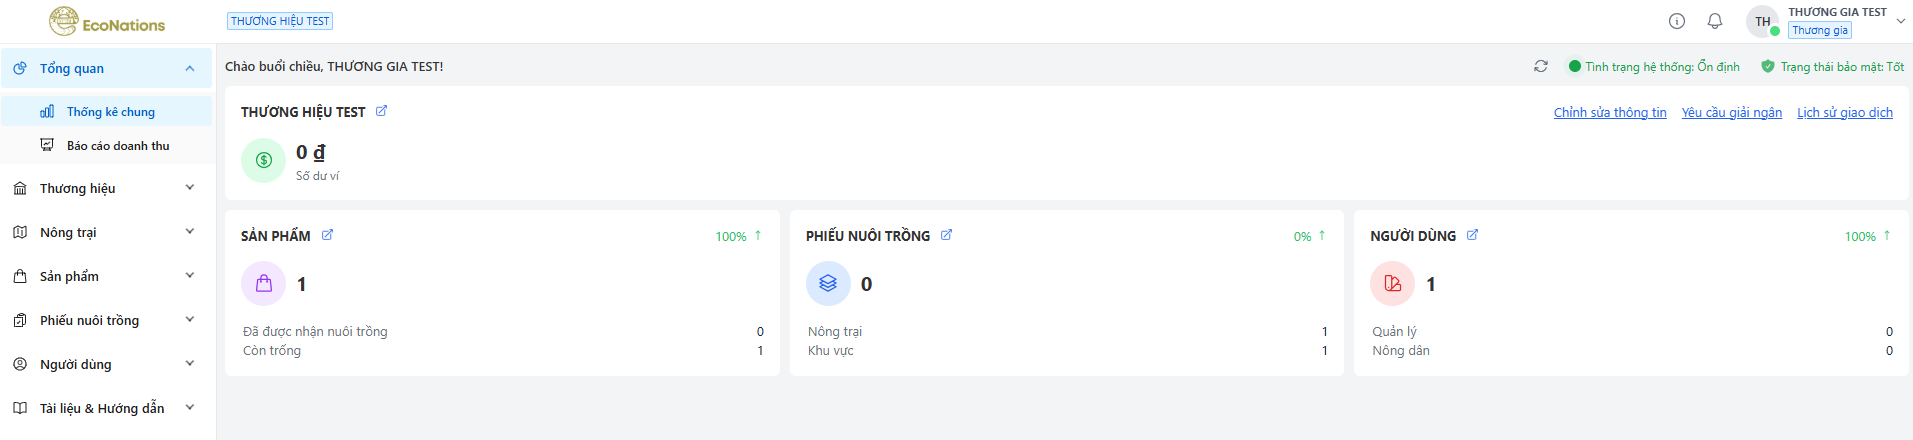Open Báo cáo doanh thu menu item
The image size is (1913, 440).
(117, 146)
